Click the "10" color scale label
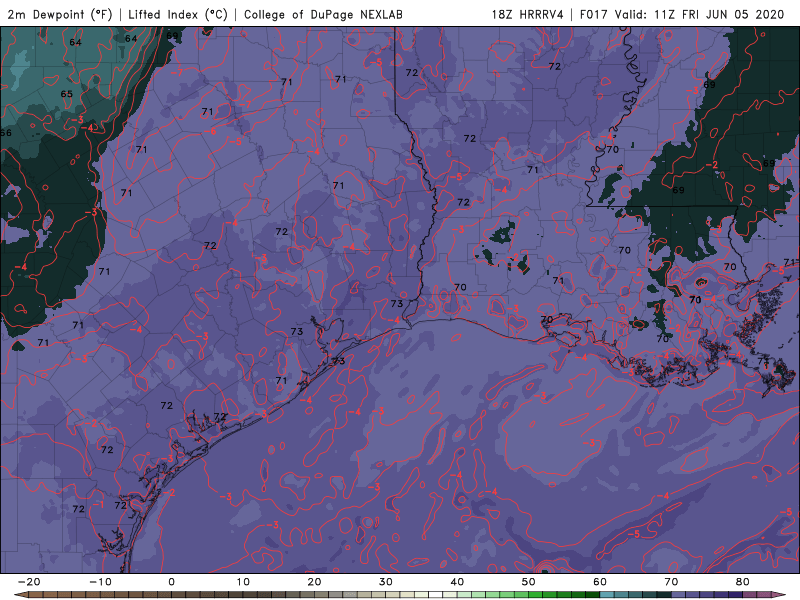 click(x=243, y=582)
